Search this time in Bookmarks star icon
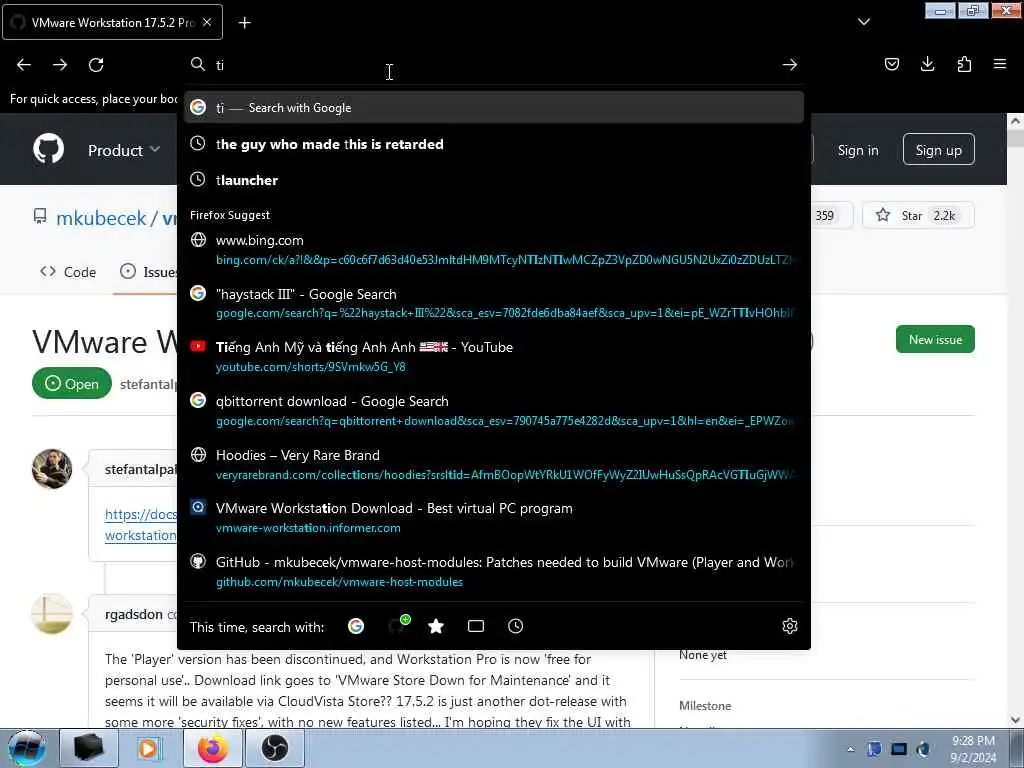Image resolution: width=1024 pixels, height=768 pixels. 436,626
